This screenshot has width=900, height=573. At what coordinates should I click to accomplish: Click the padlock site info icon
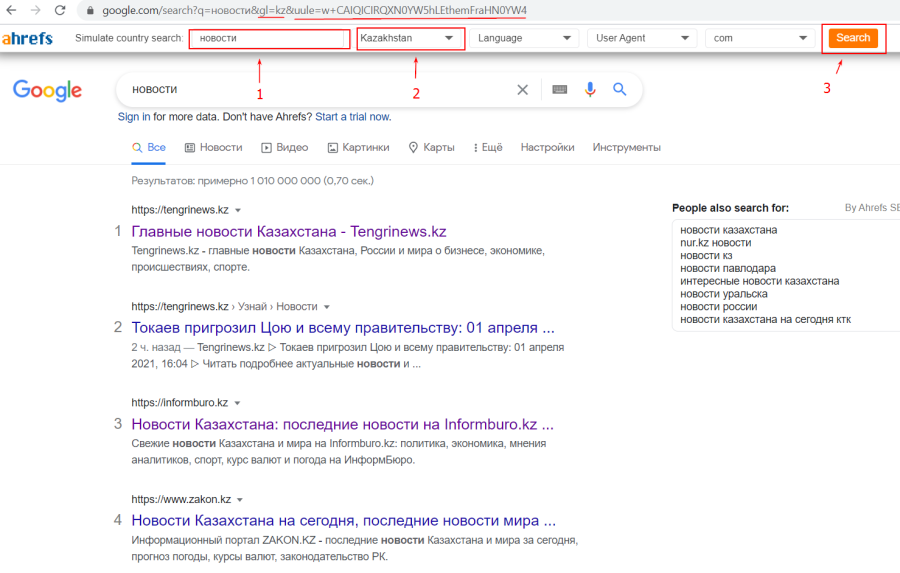coord(90,10)
